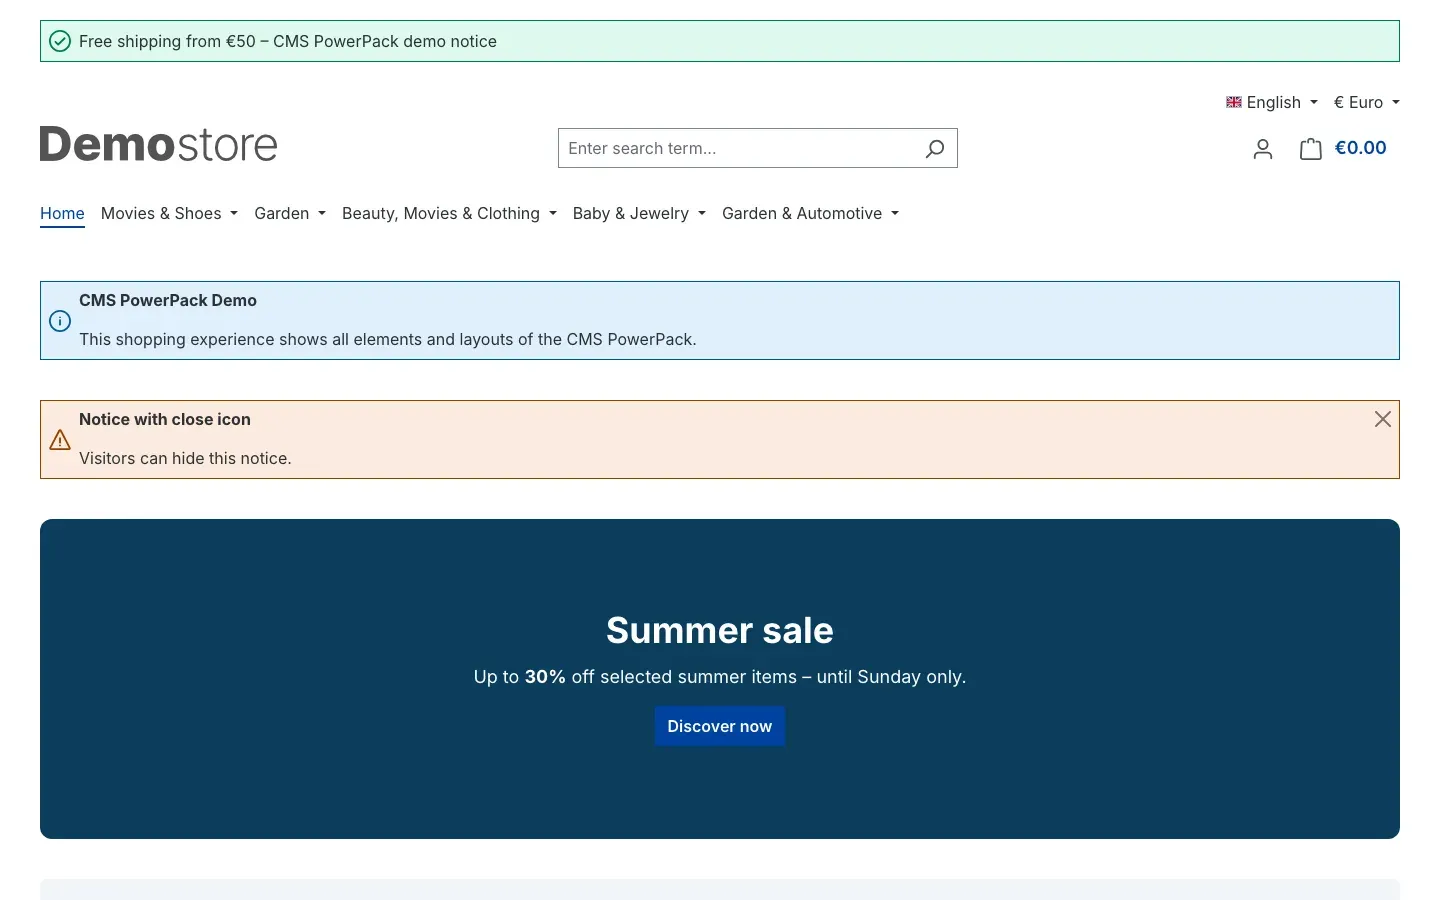The image size is (1440, 900).
Task: Click the Free shipping from €50 notice text
Action: coord(288,41)
